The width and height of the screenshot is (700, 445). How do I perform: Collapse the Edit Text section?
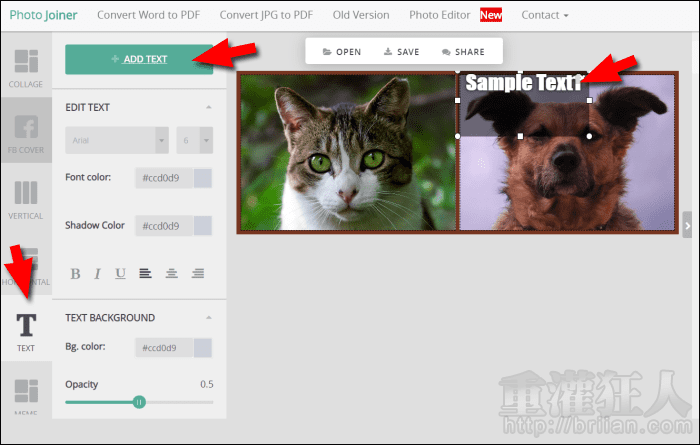pyautogui.click(x=208, y=107)
